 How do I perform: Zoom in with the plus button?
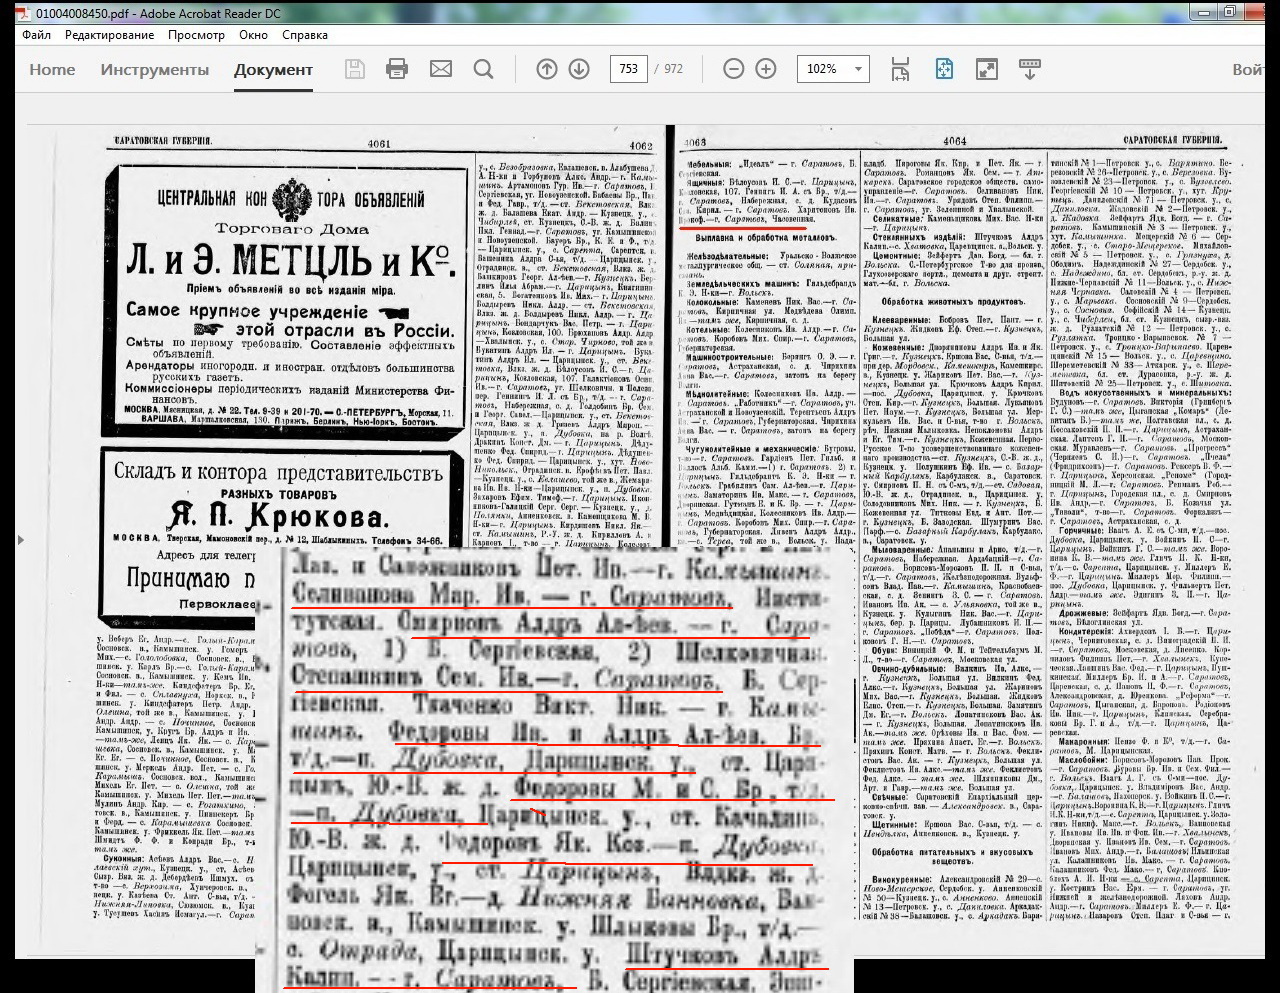(x=766, y=69)
